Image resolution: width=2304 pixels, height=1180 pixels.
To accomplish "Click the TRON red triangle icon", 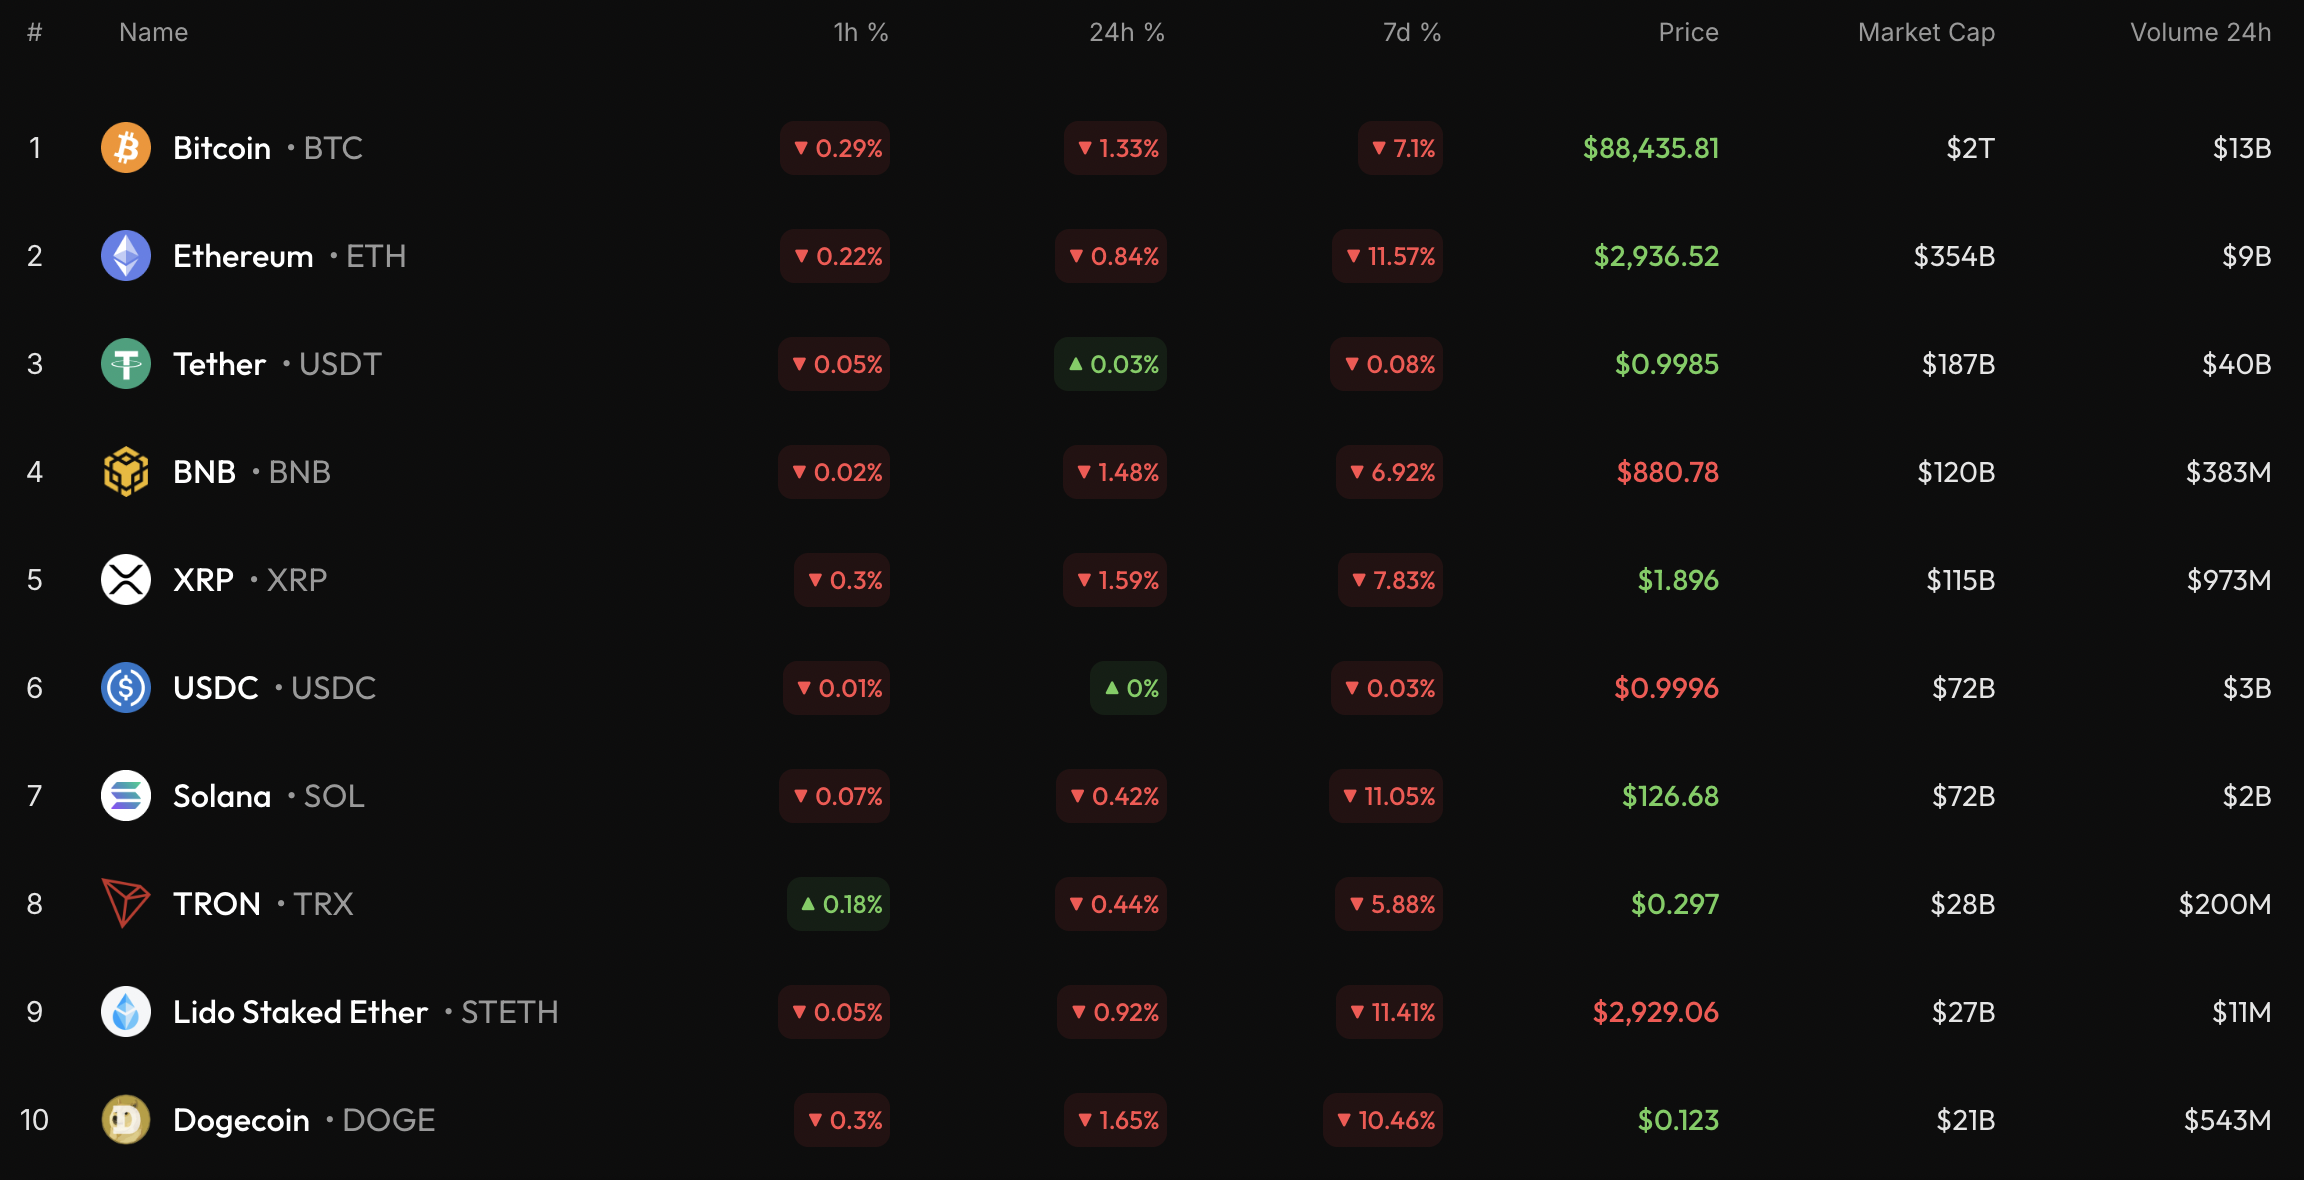I will (126, 904).
